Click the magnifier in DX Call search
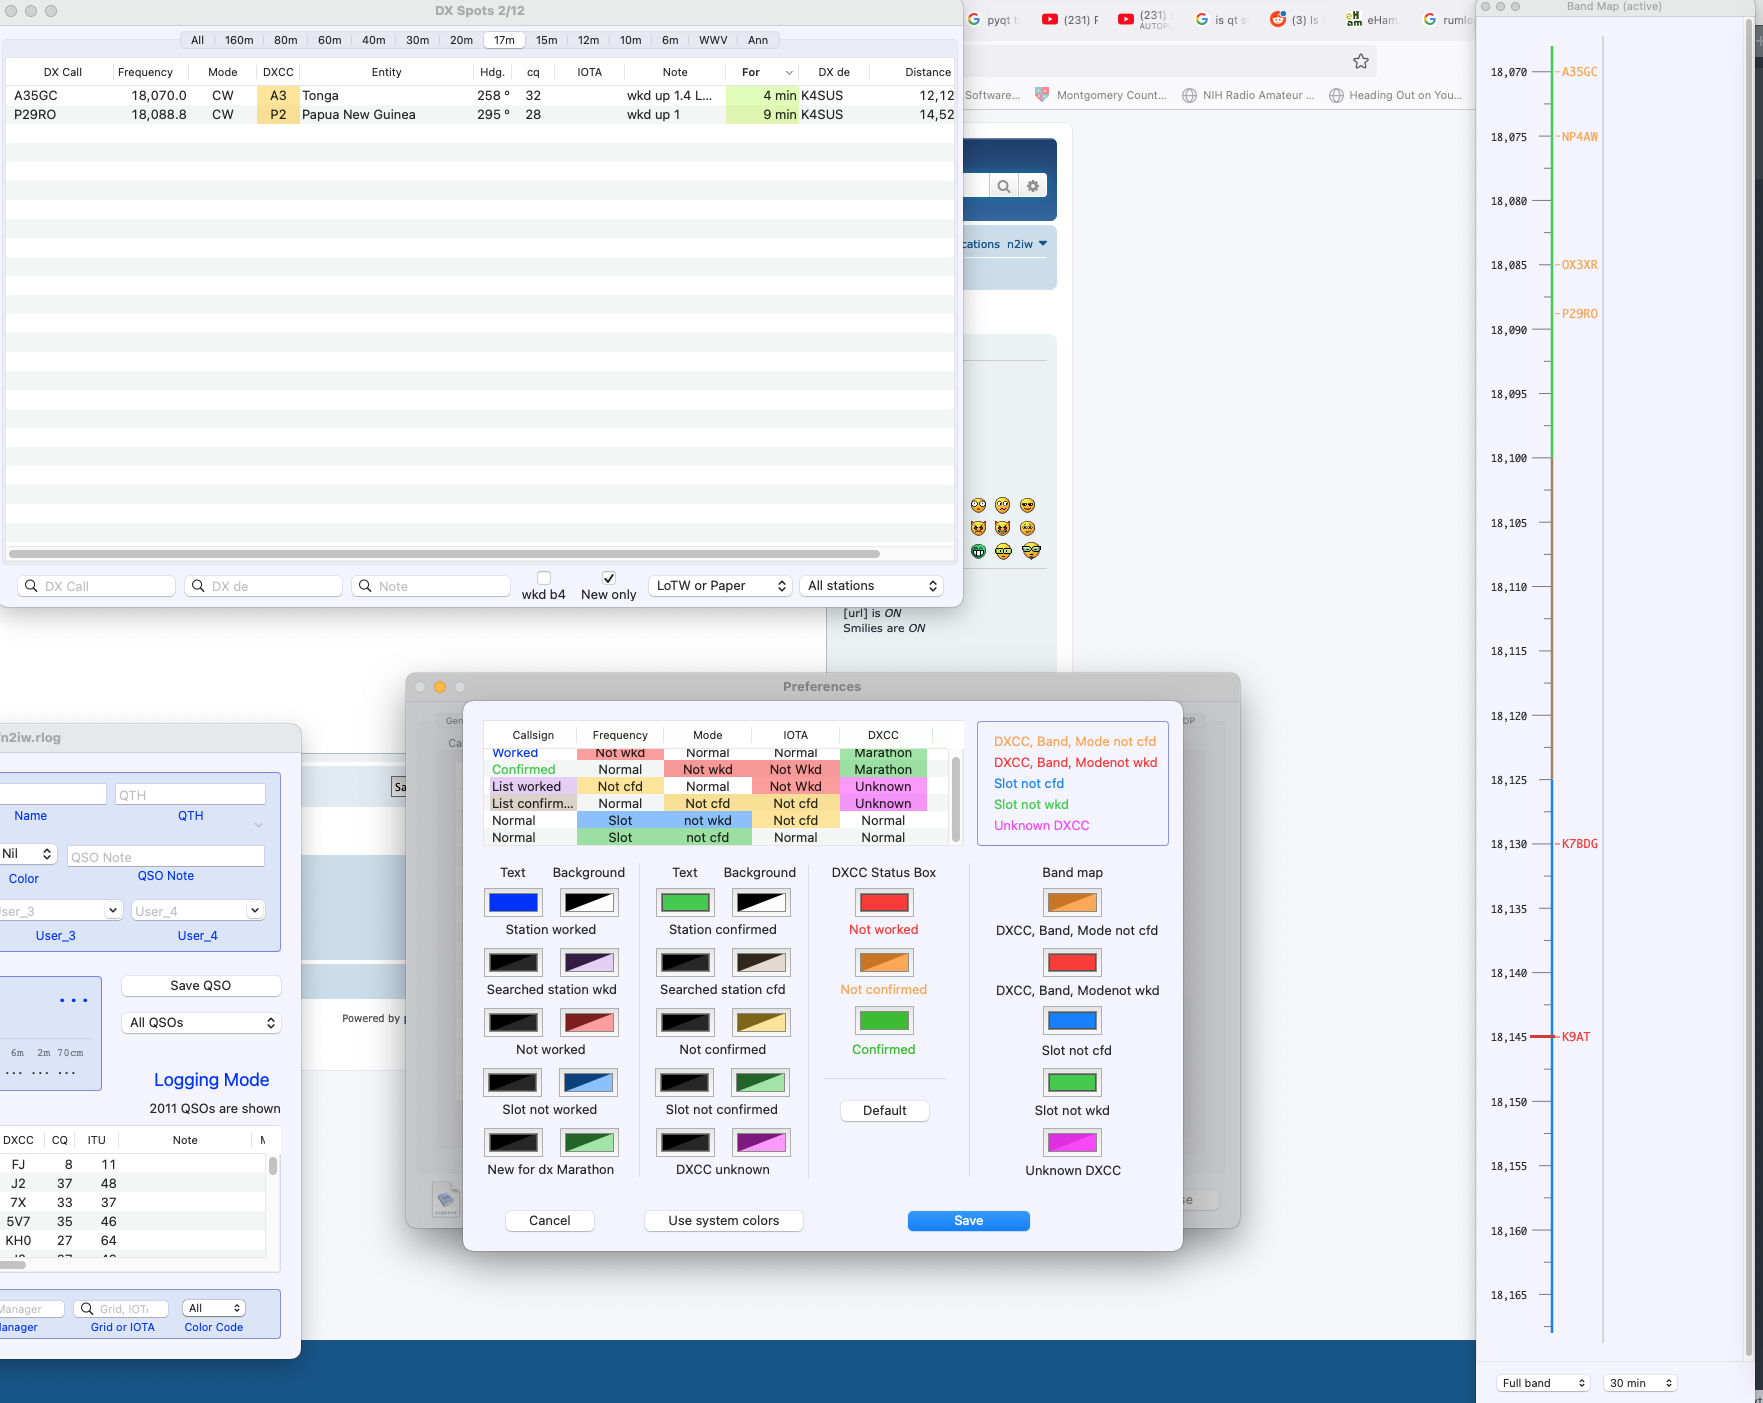Screen dimensions: 1763x1403 pyautogui.click(x=31, y=586)
